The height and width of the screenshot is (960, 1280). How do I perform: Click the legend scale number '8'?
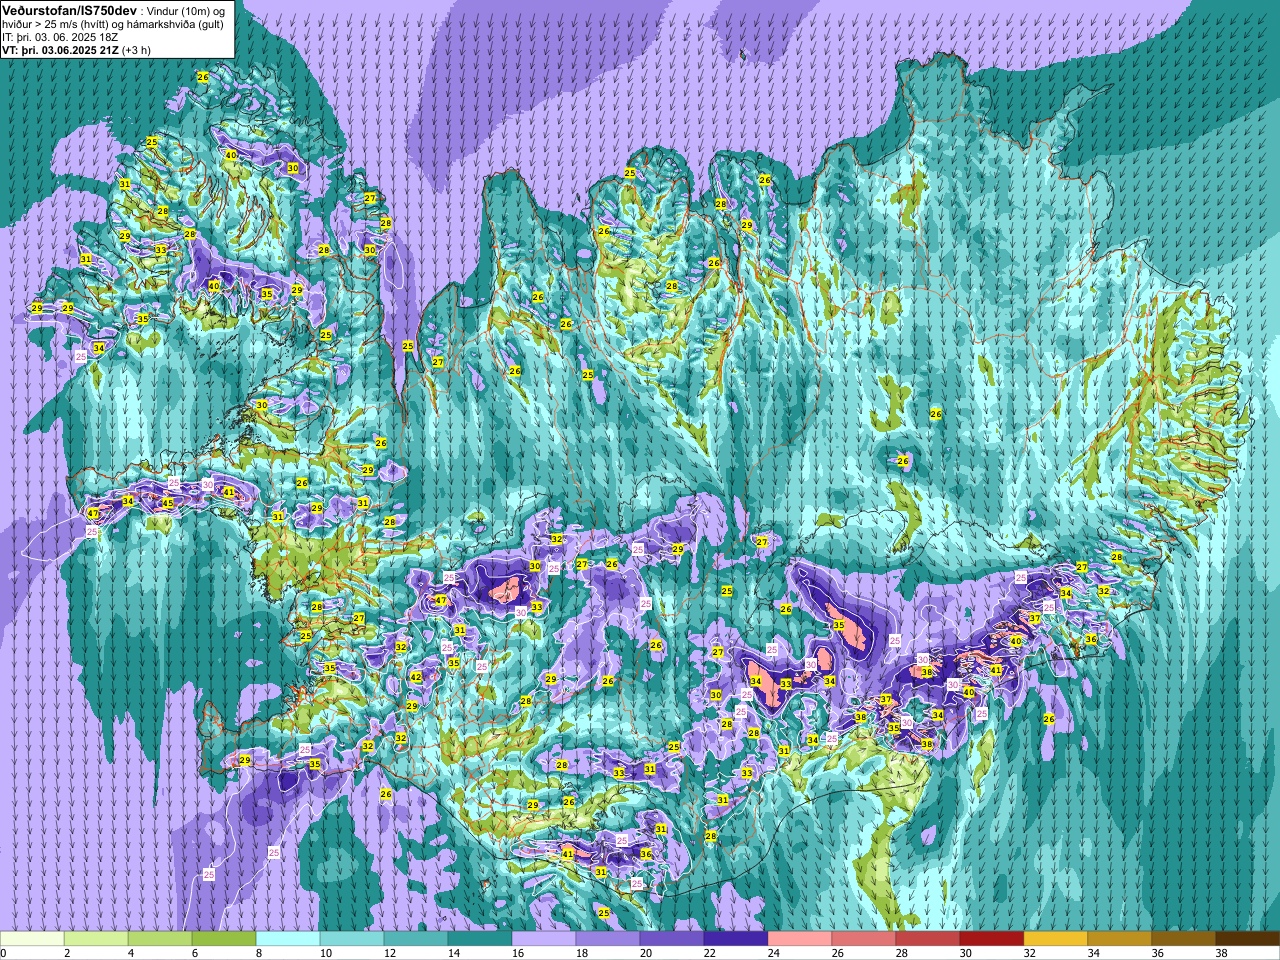pos(257,953)
